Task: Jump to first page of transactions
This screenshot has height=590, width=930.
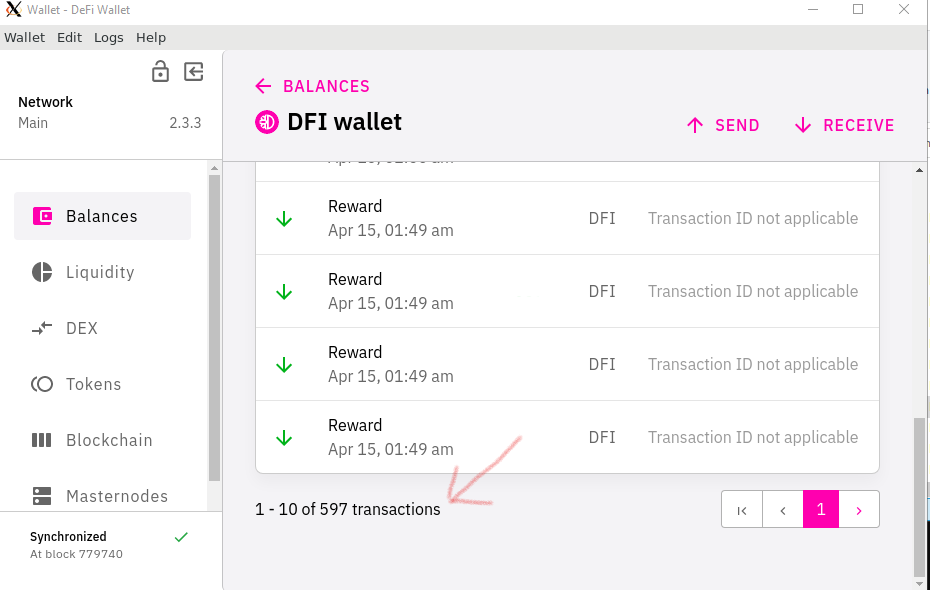Action: tap(742, 509)
